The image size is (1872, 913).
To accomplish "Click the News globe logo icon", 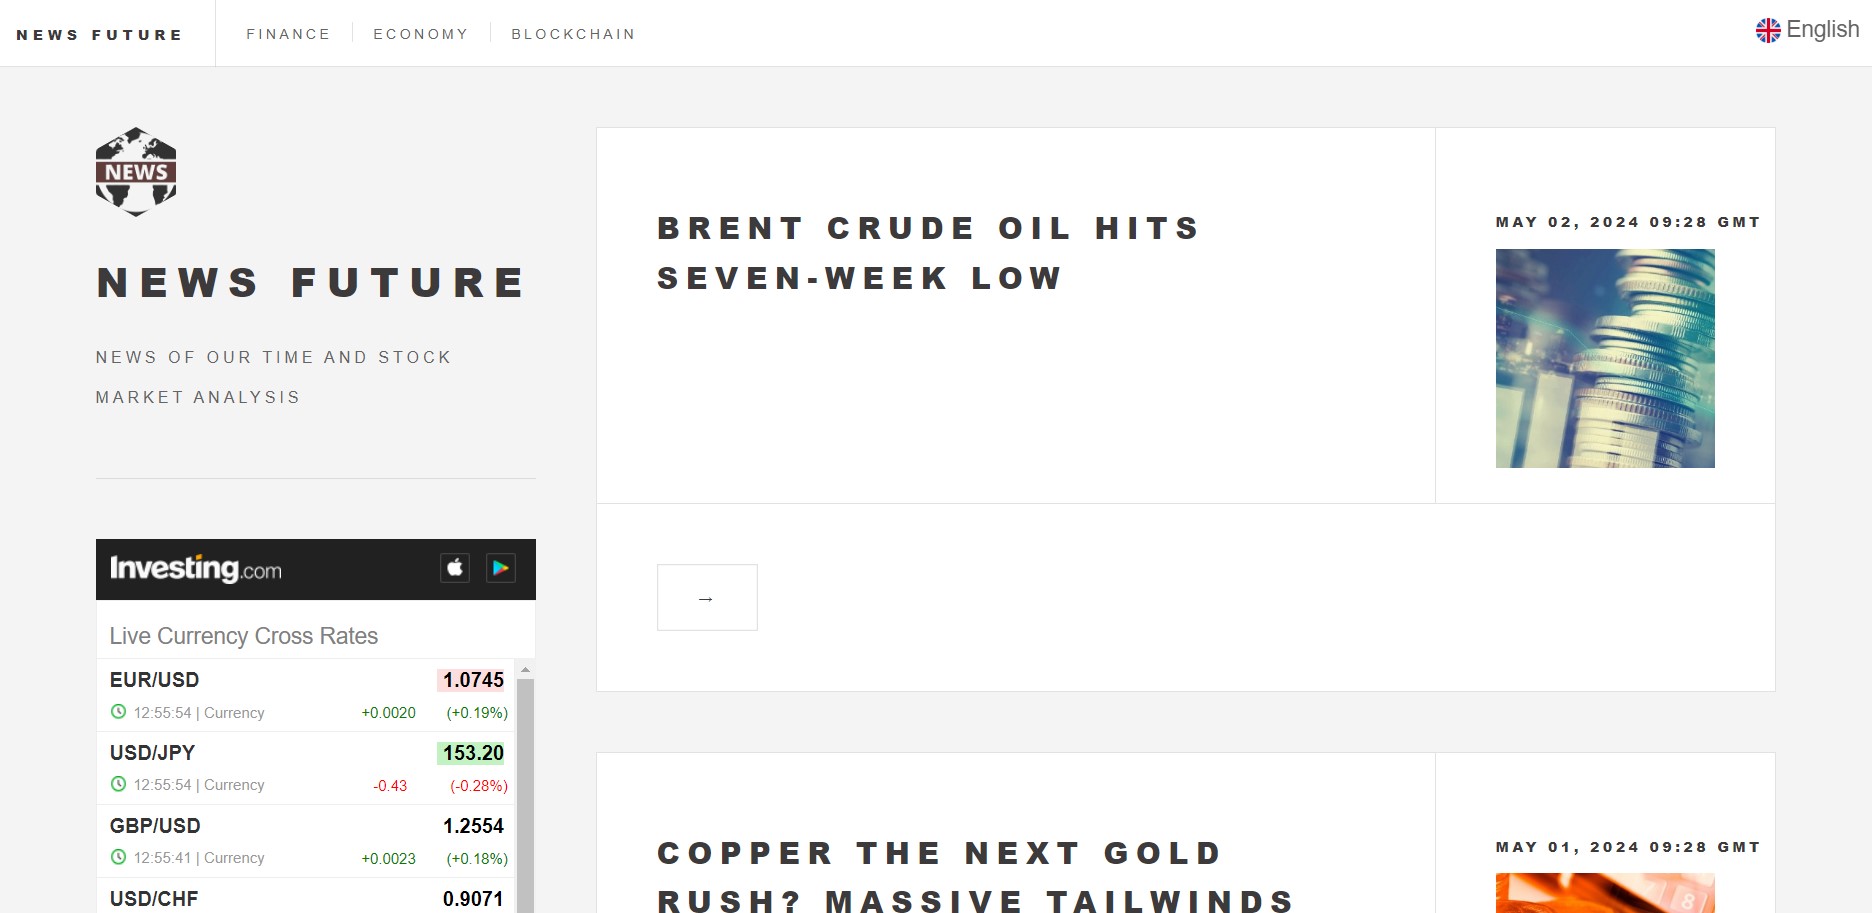I will click(x=136, y=172).
